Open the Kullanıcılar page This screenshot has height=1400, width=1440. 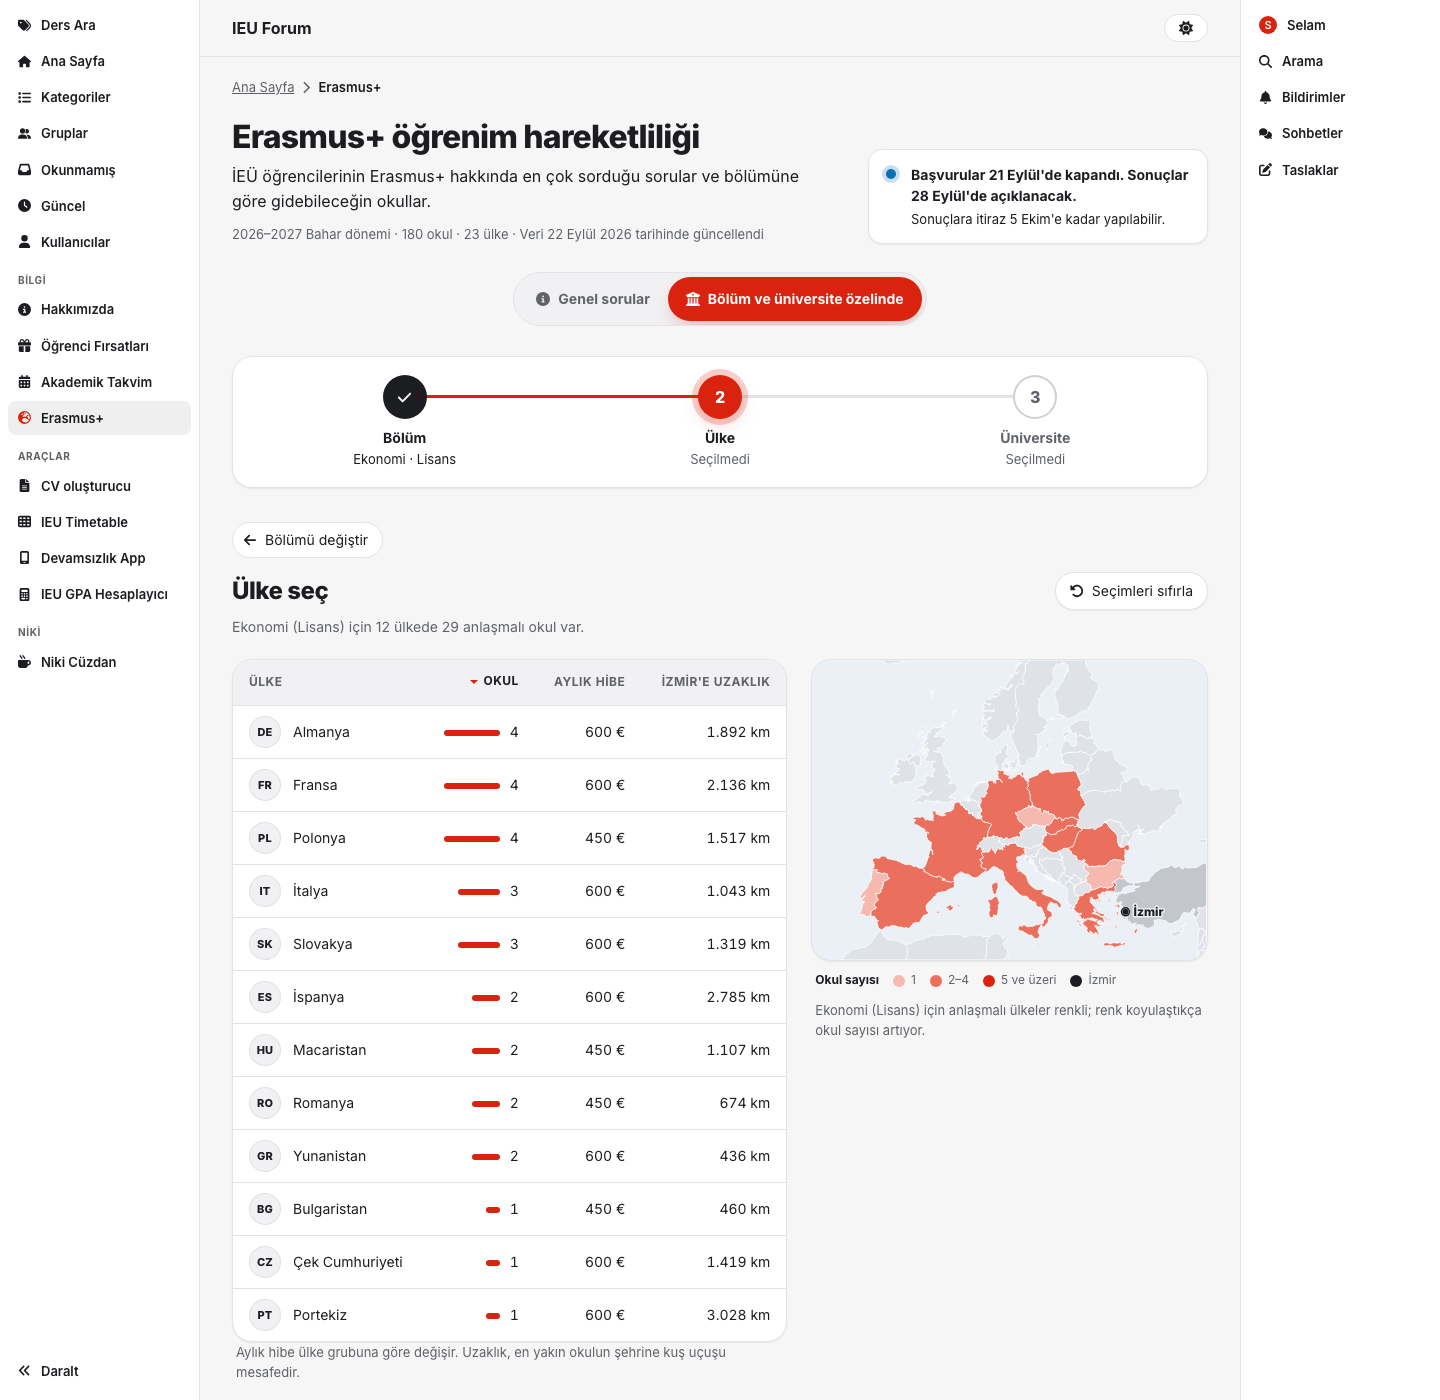(99, 242)
